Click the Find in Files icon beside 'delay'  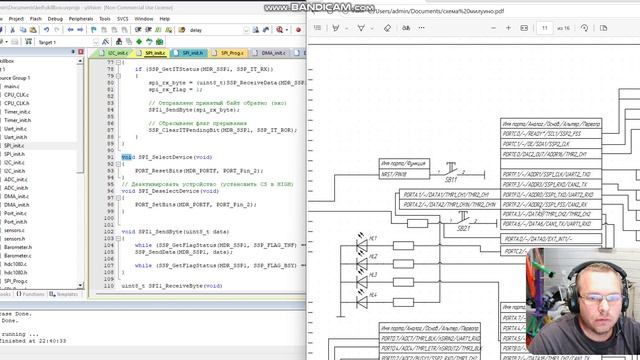pos(182,30)
